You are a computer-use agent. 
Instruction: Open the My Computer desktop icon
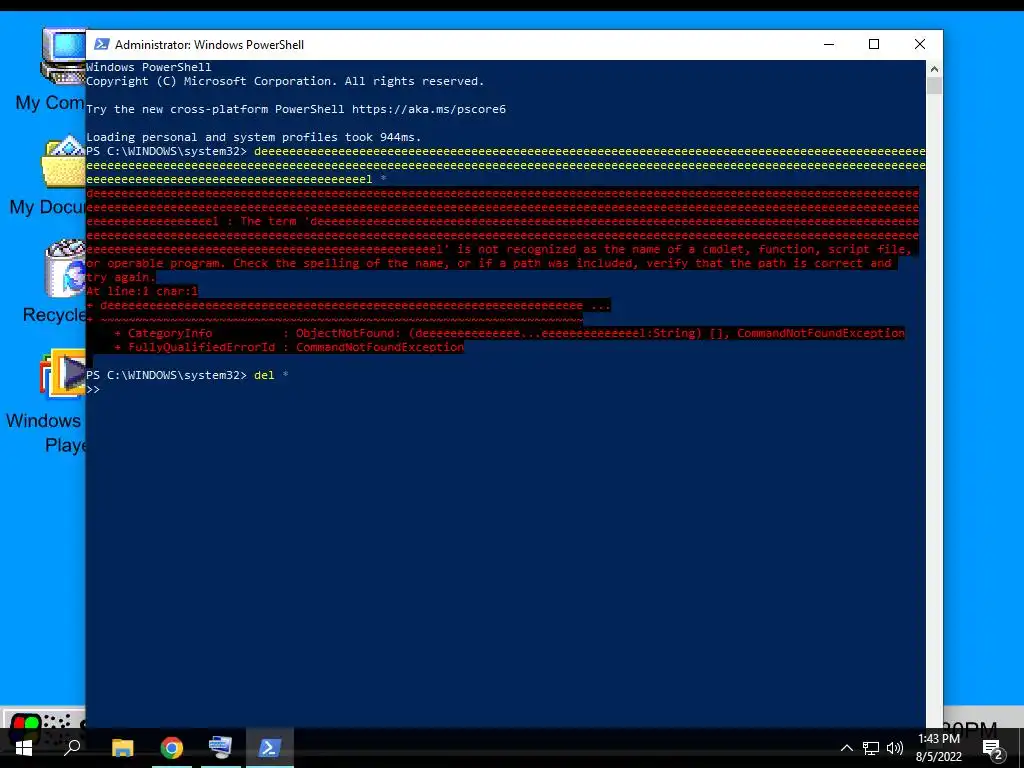point(63,57)
